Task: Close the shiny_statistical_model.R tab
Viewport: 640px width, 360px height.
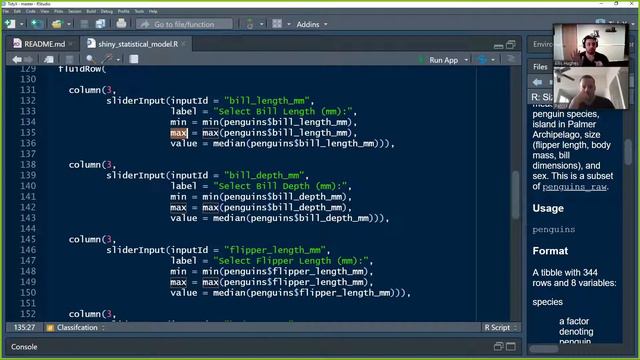Action: pos(184,44)
